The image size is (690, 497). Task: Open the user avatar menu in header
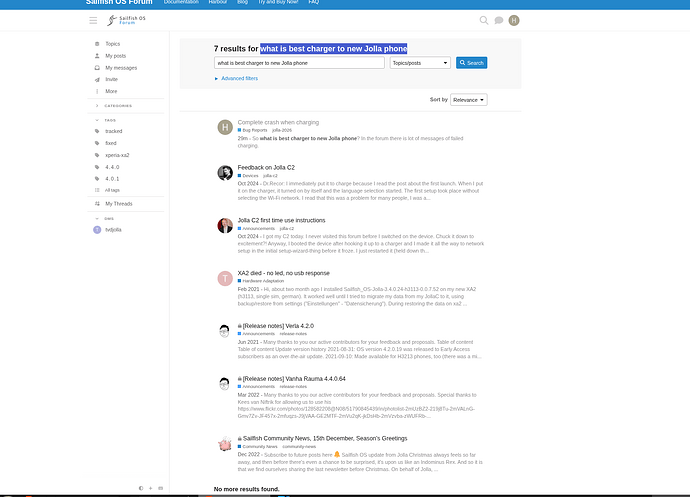tap(514, 20)
